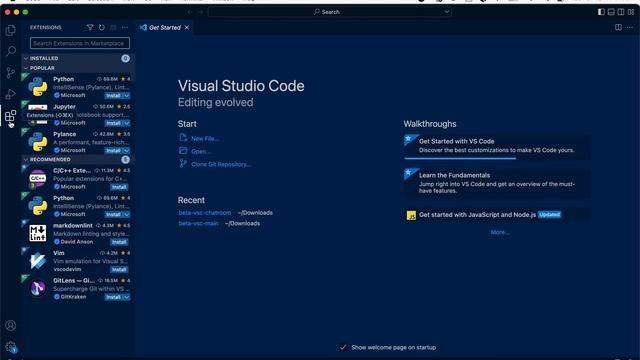Focus Search Extensions in Marketplace field
Viewport: 640px width, 360px height.
[80, 43]
